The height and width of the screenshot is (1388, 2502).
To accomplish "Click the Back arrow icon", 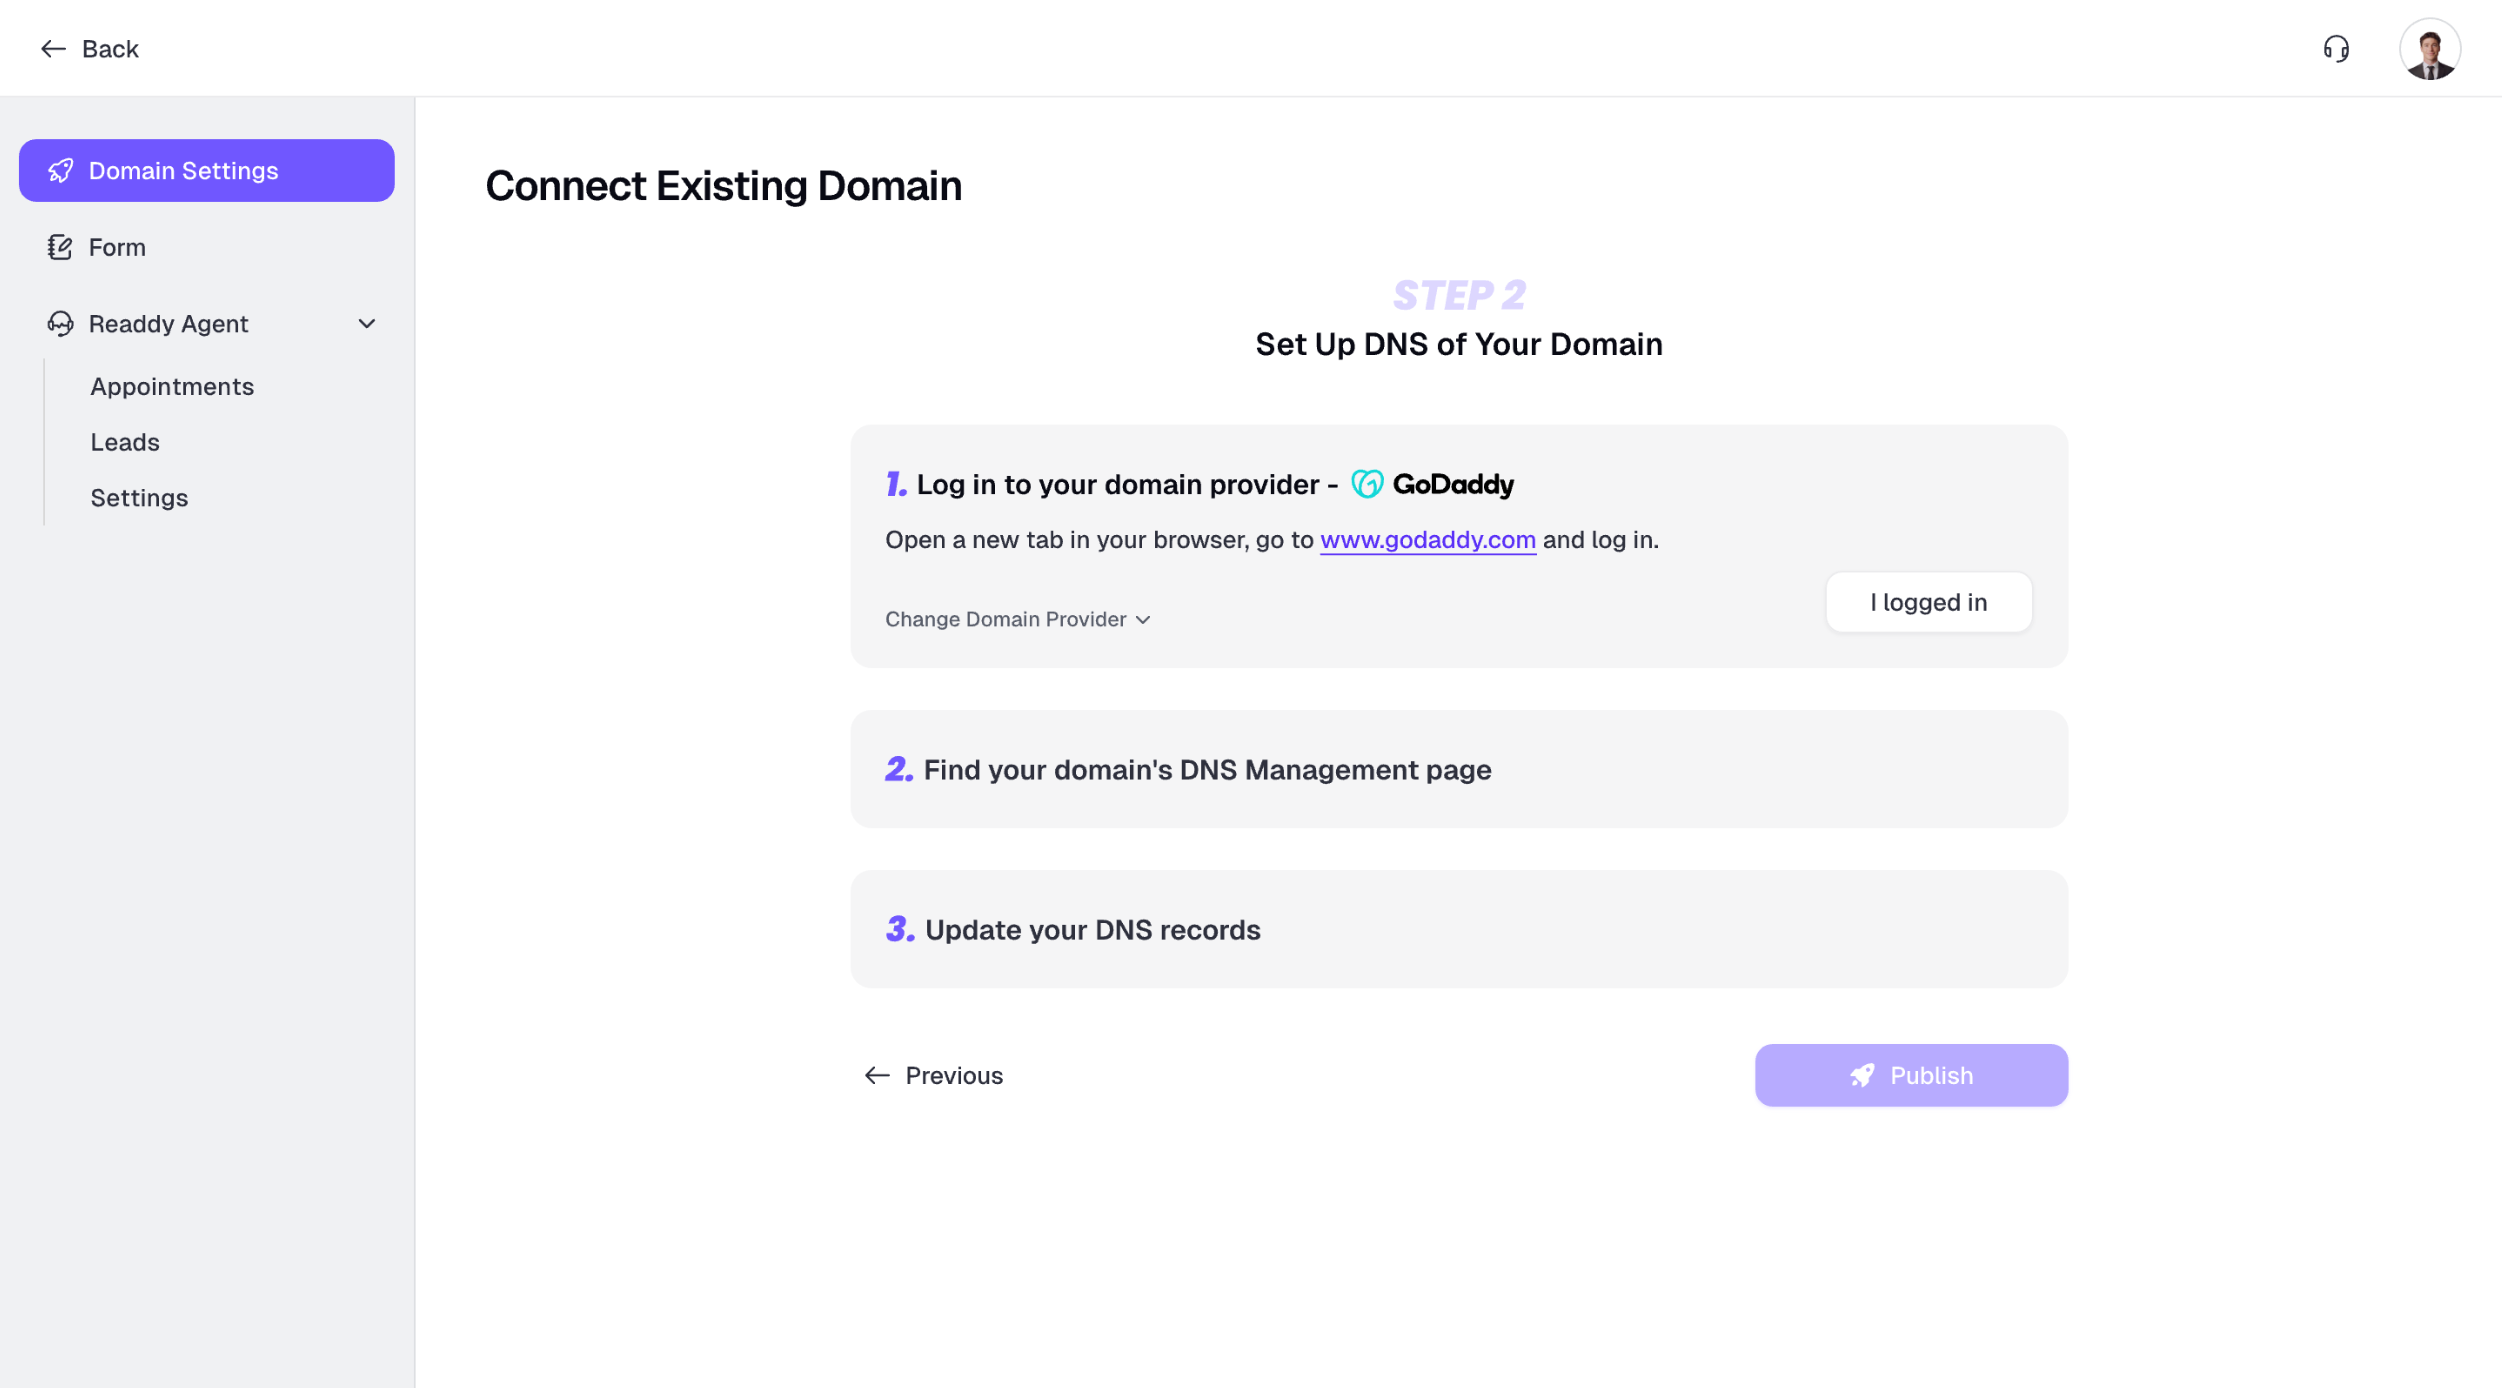I will tap(53, 49).
